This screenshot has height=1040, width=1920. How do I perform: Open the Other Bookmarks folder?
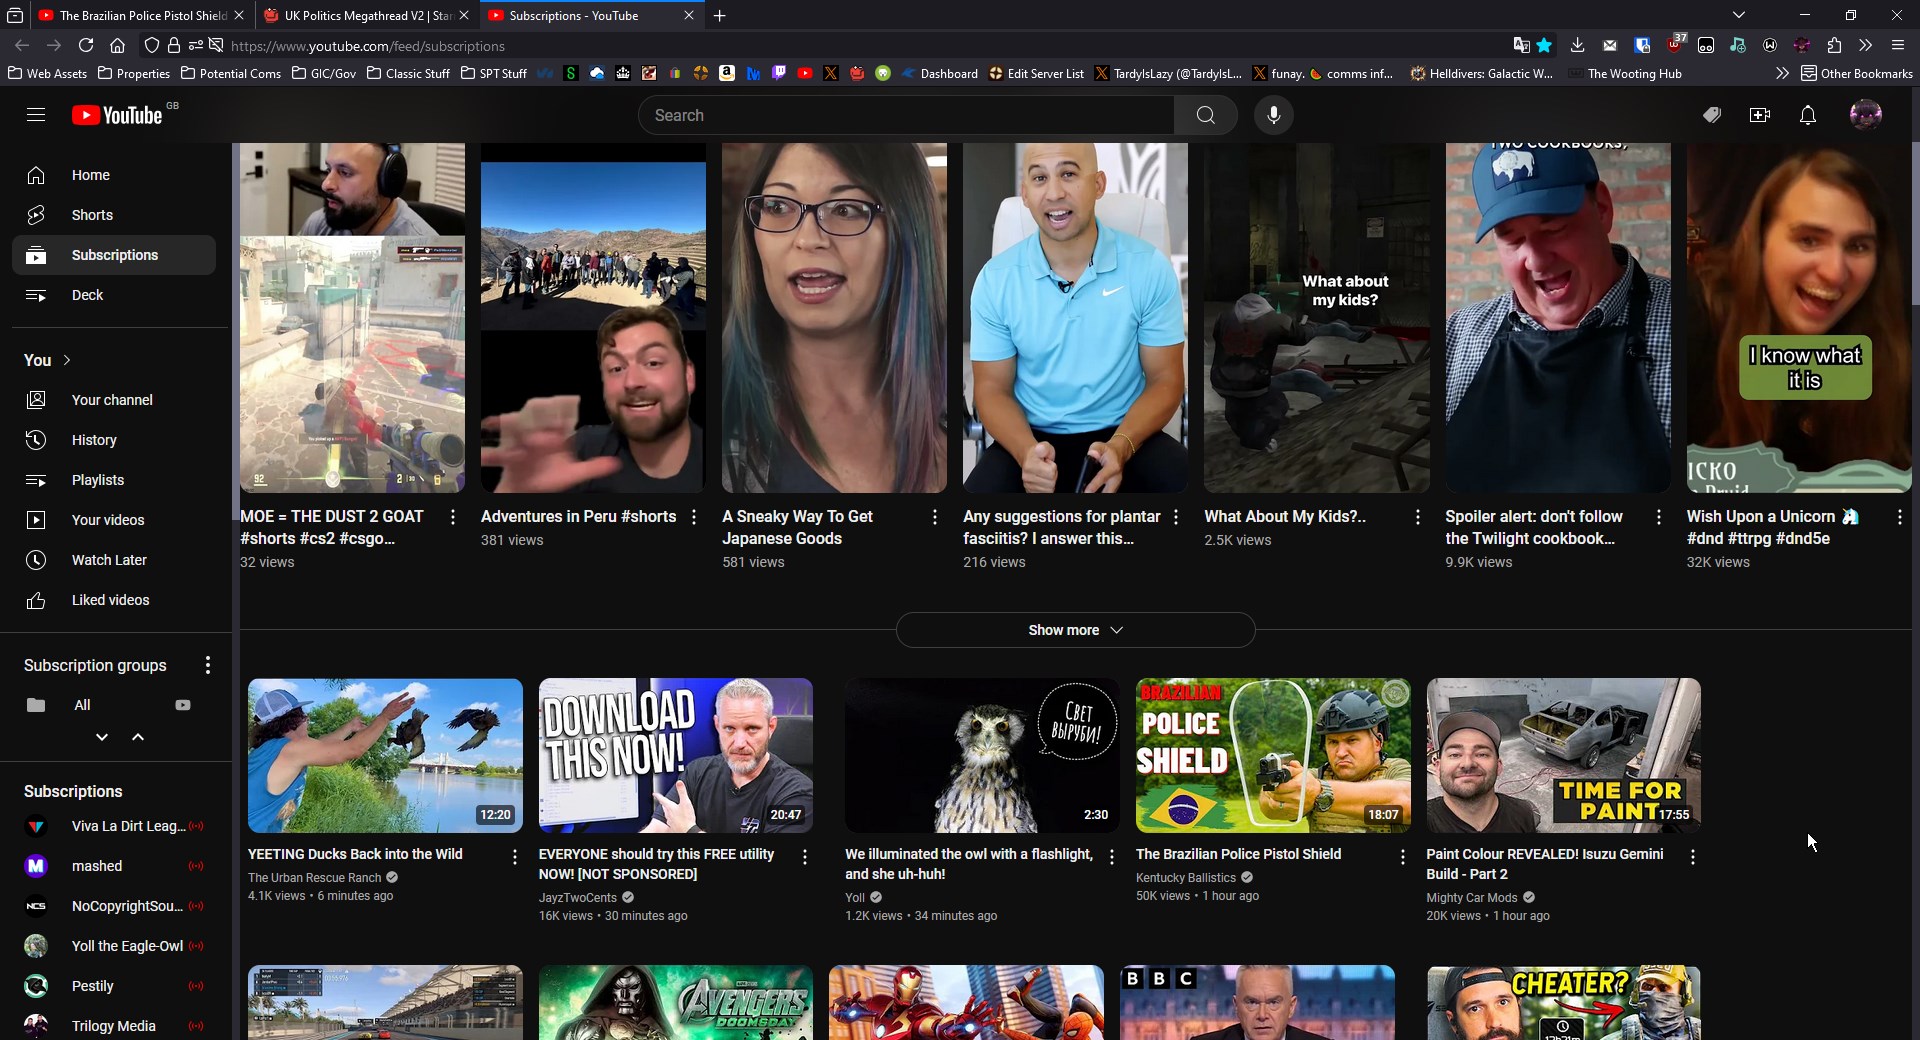1857,73
